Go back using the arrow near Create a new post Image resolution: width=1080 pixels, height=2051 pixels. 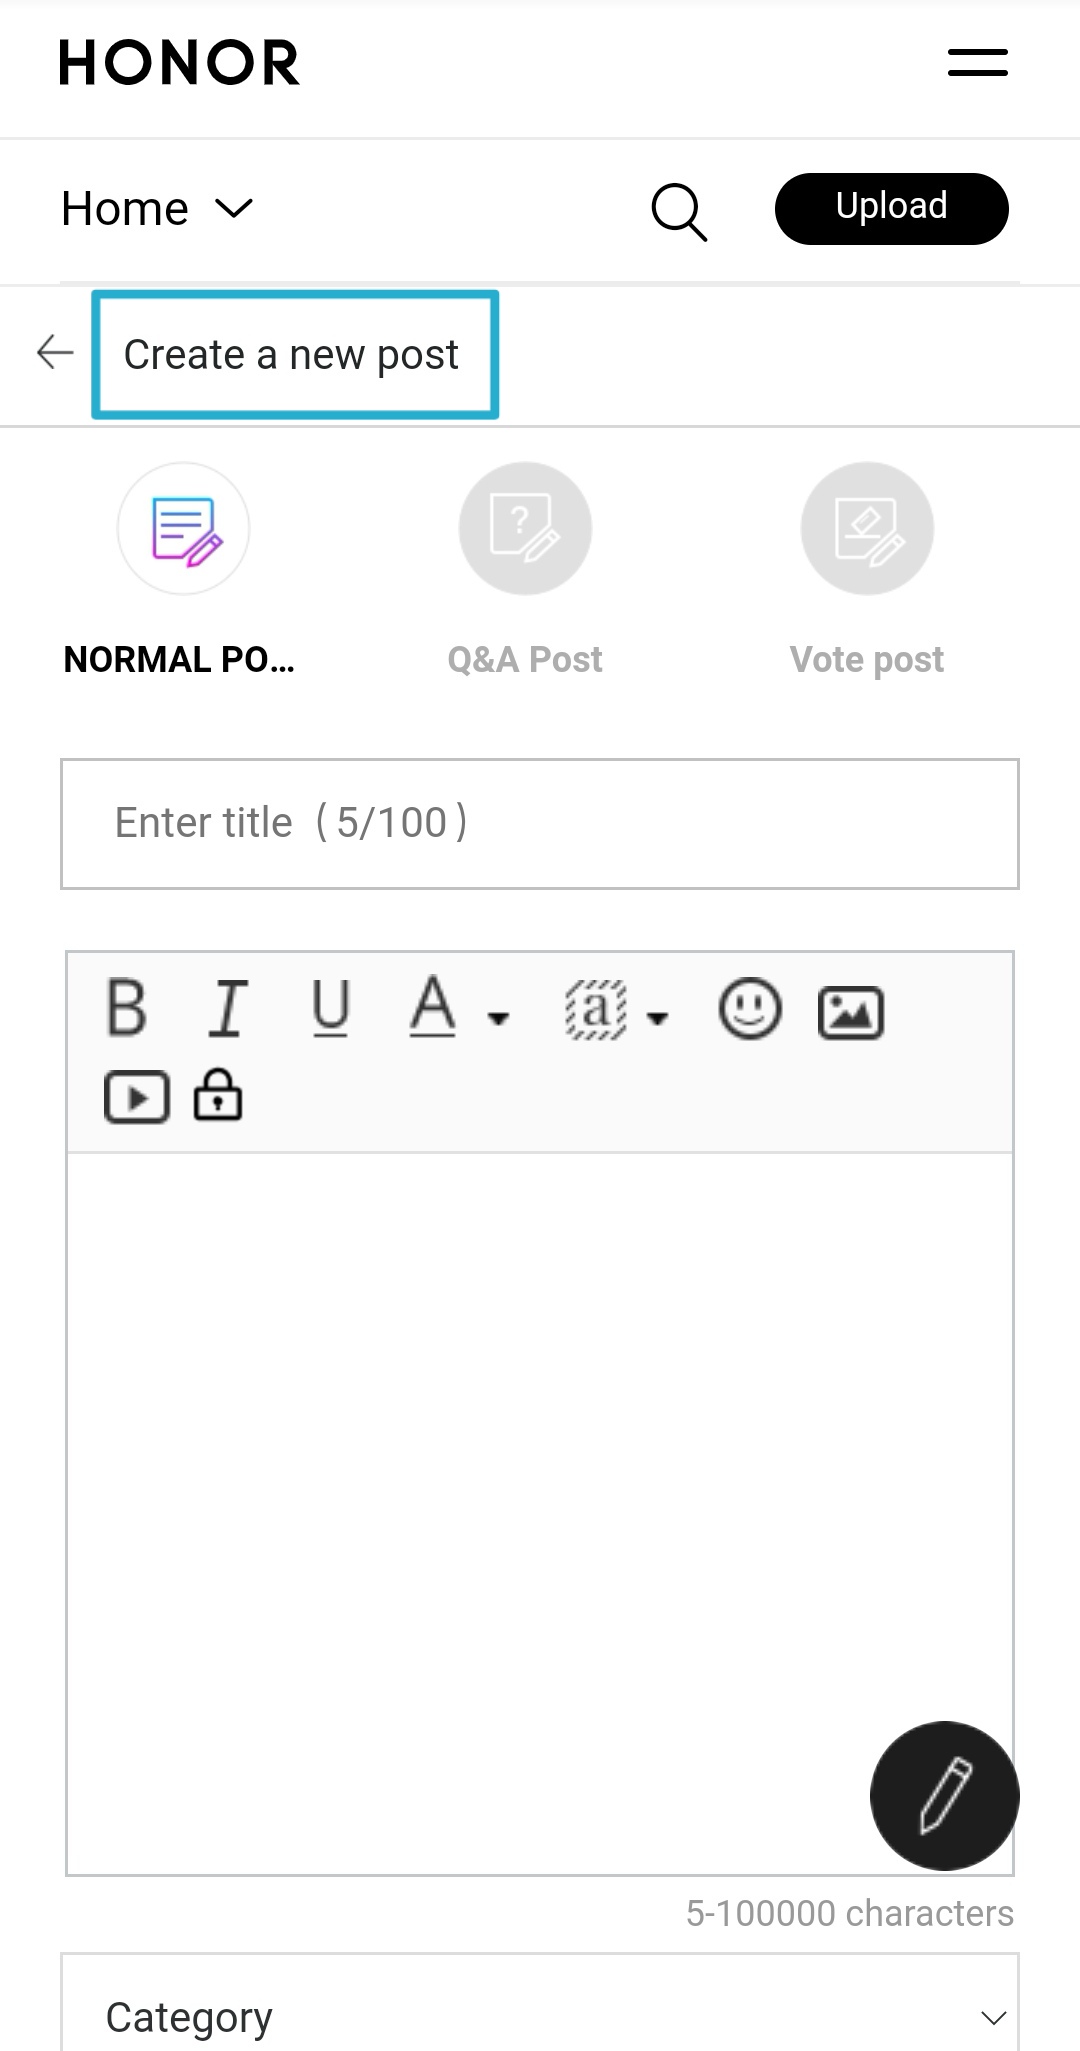[x=54, y=353]
